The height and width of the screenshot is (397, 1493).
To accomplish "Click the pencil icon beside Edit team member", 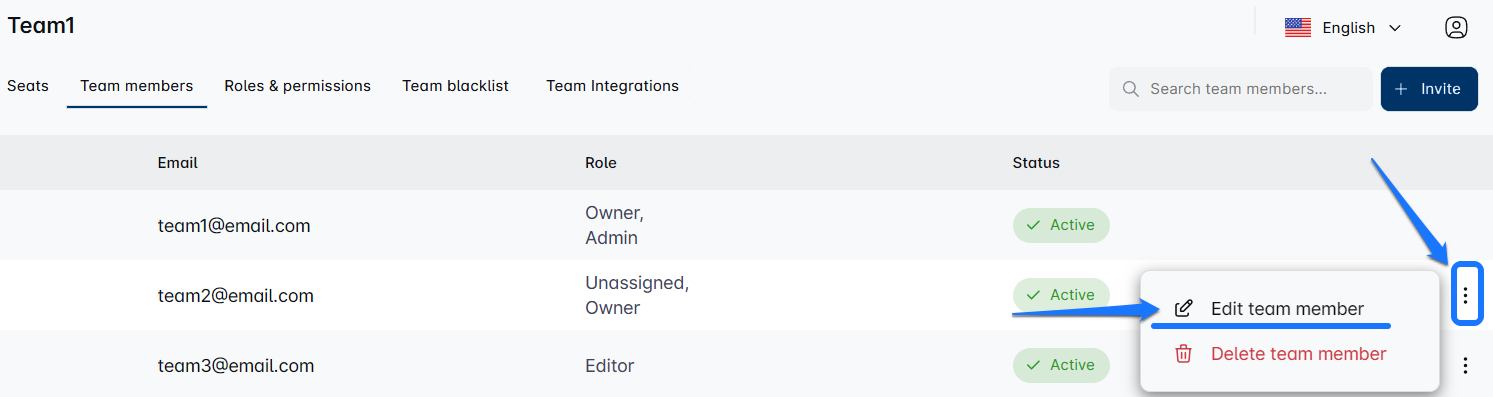I will click(x=1184, y=309).
